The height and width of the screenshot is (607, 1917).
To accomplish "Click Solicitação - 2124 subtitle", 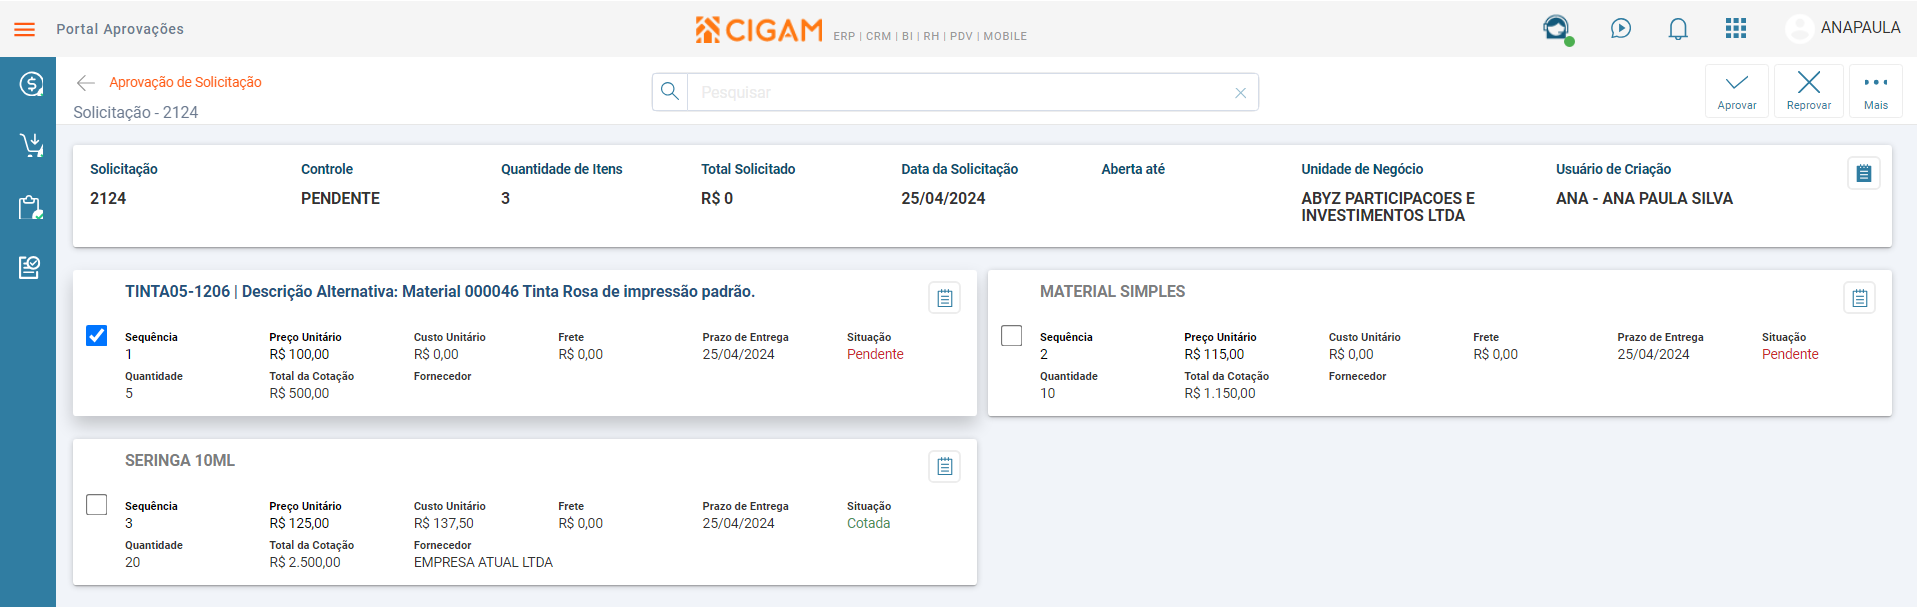I will pos(136,112).
